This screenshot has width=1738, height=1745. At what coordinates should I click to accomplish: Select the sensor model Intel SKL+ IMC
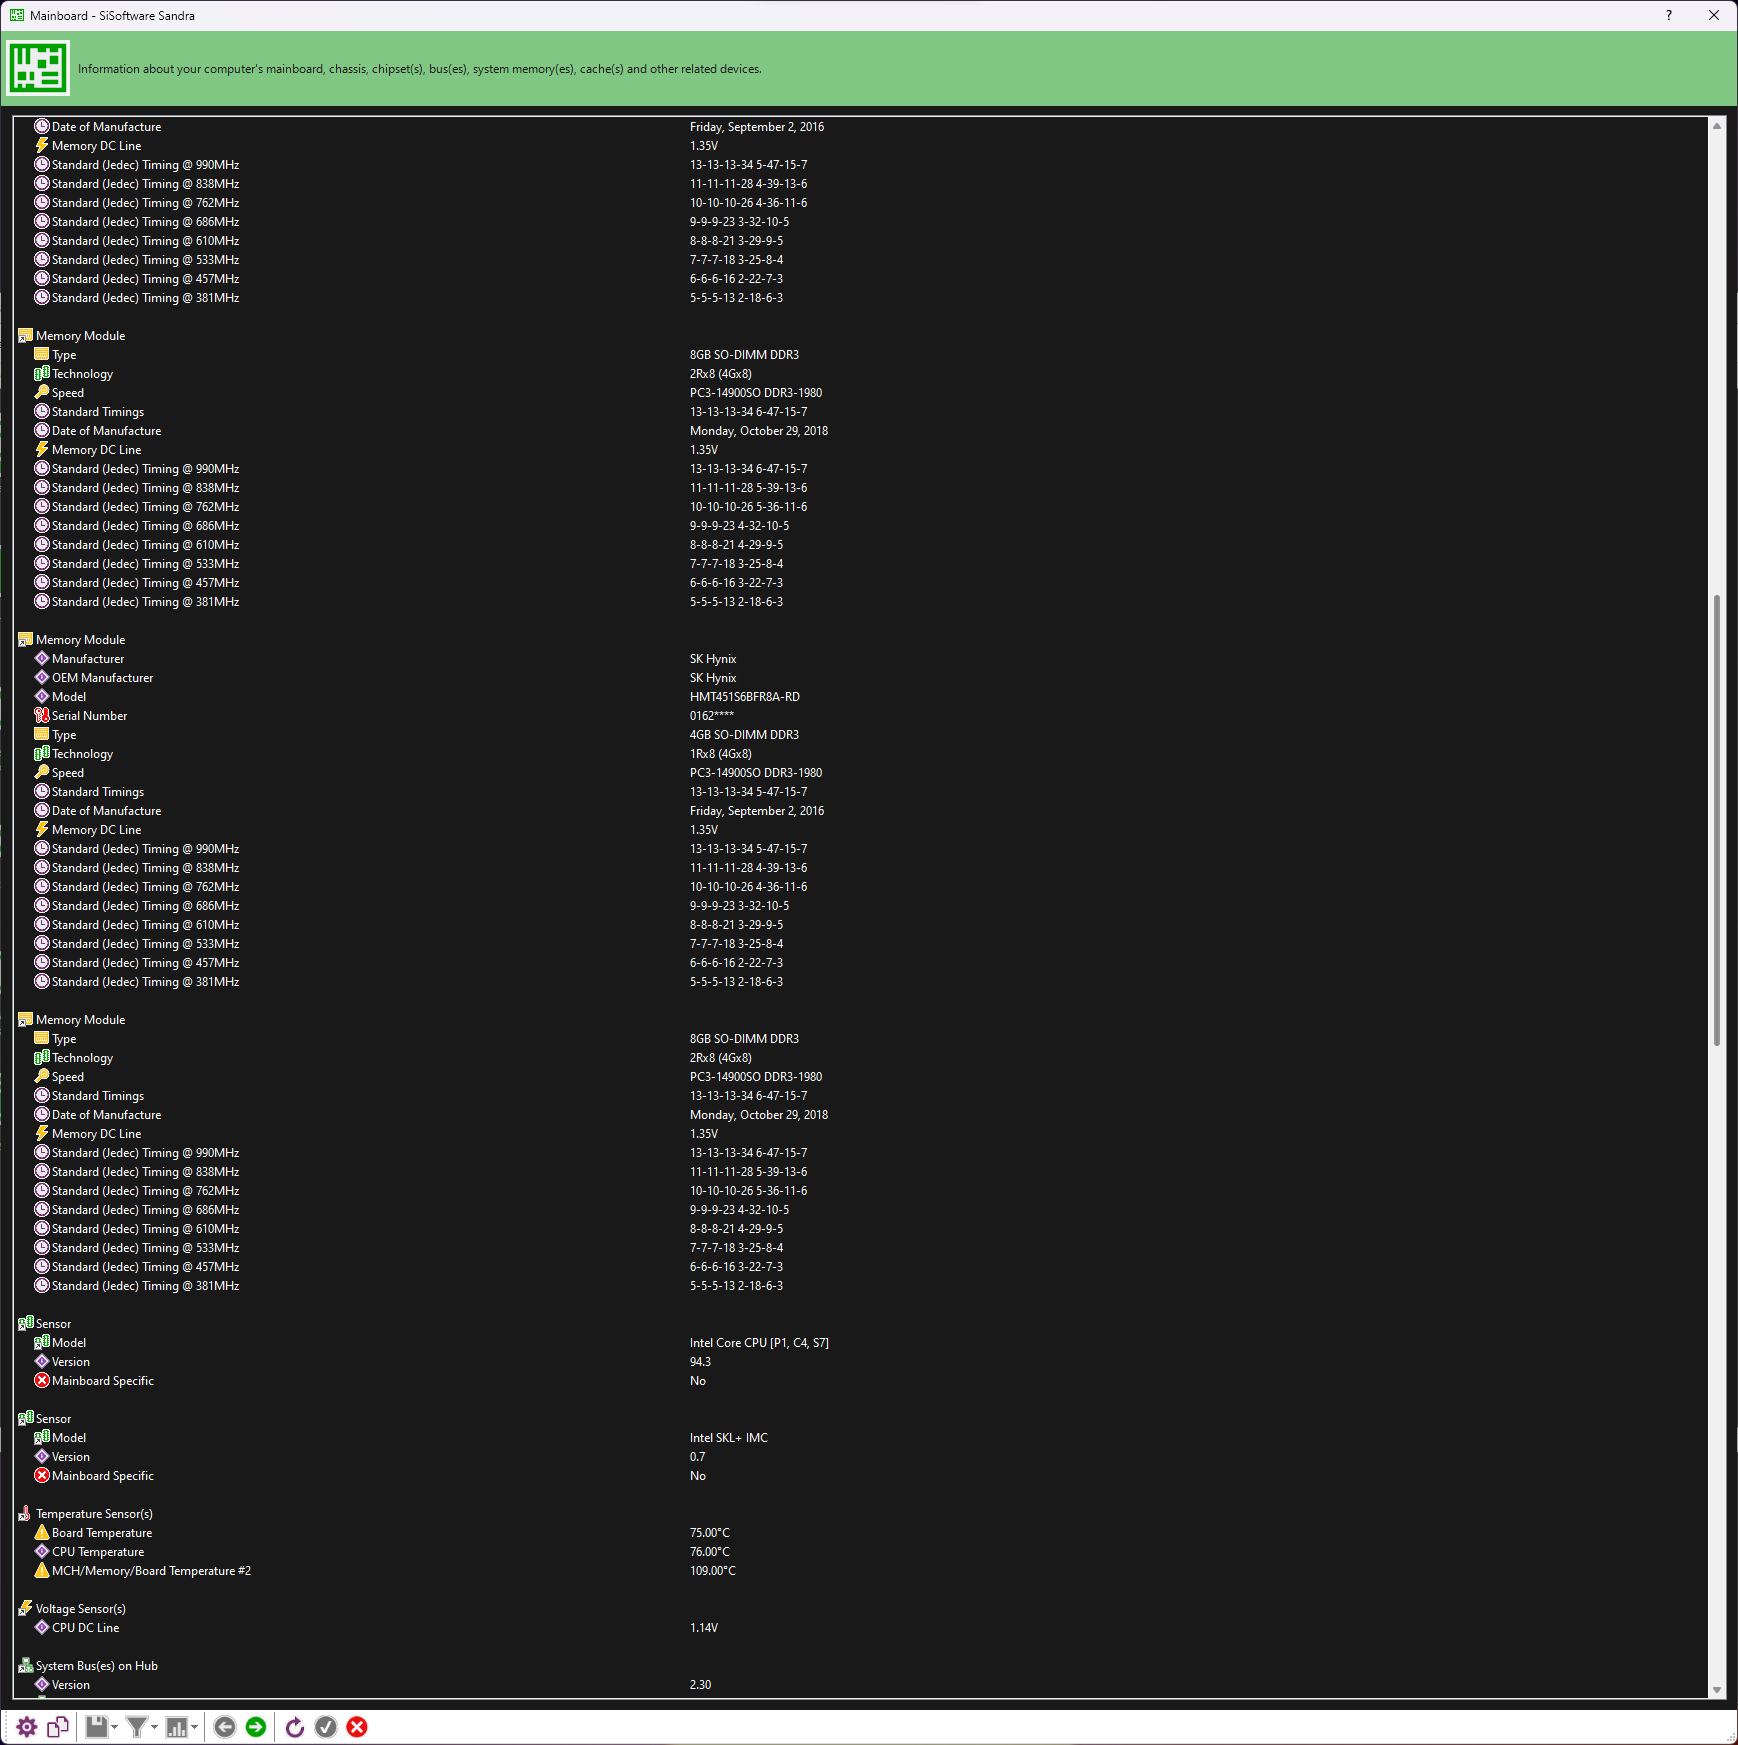coord(729,1438)
